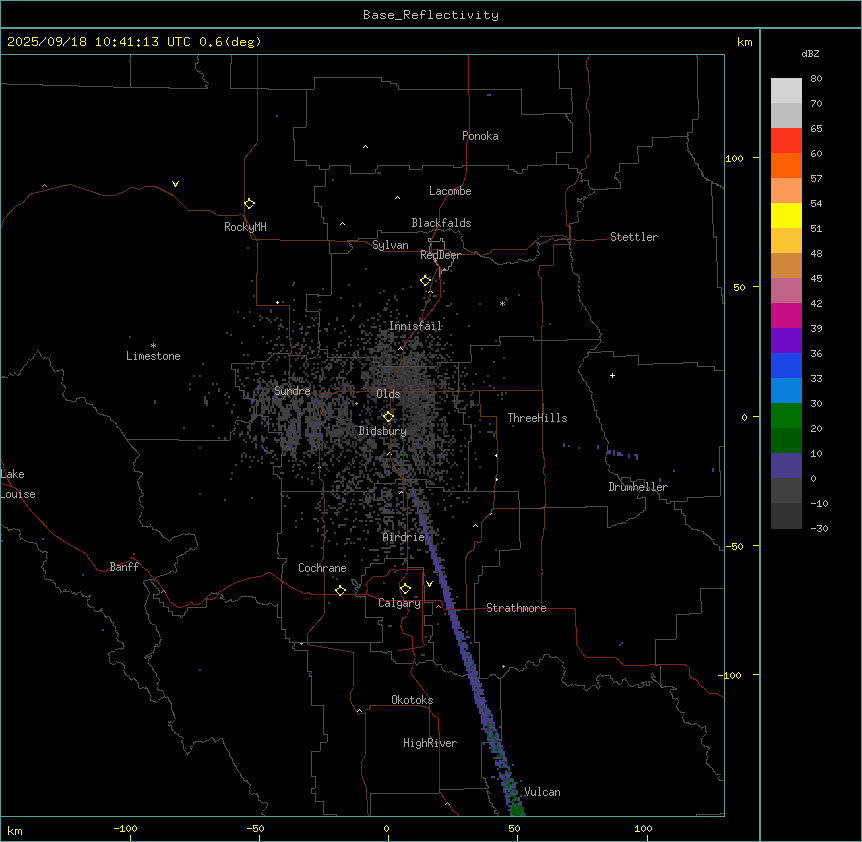
Task: Click the white asterisk marker above Limestone
Action: (153, 345)
